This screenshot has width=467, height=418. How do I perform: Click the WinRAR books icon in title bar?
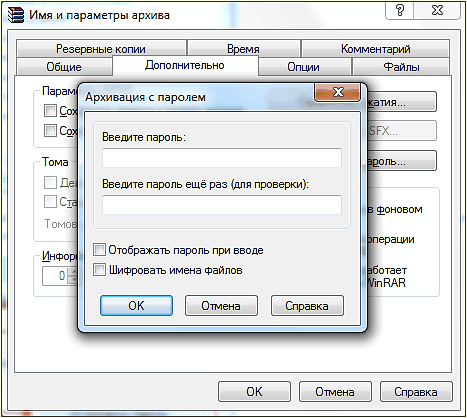[x=16, y=15]
